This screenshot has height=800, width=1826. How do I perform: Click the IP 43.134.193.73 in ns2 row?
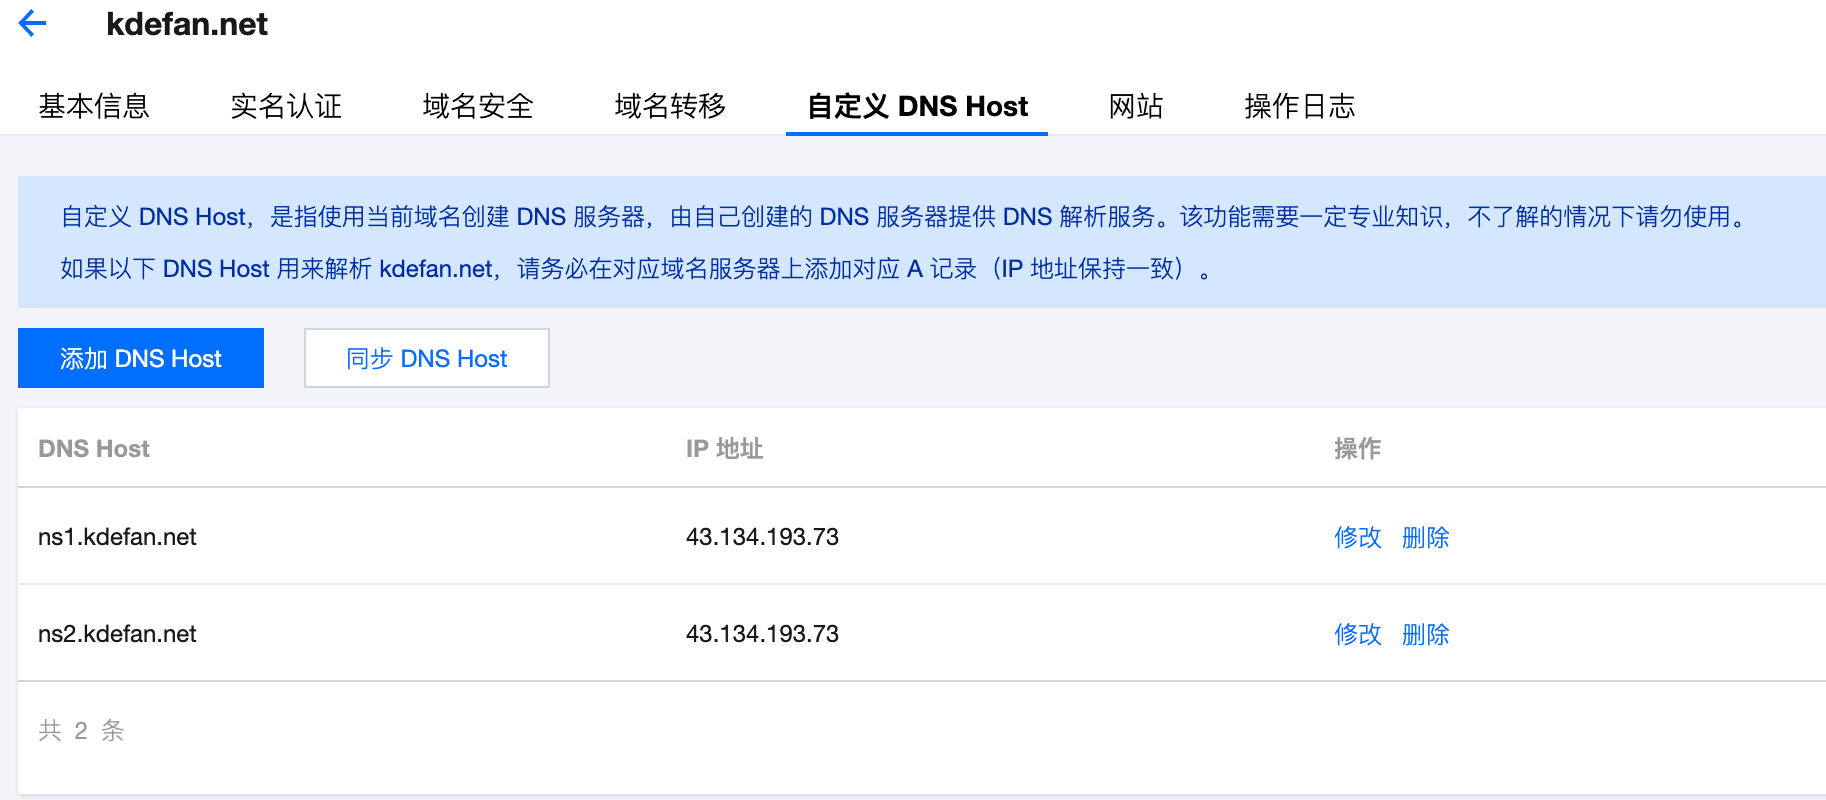(x=762, y=634)
